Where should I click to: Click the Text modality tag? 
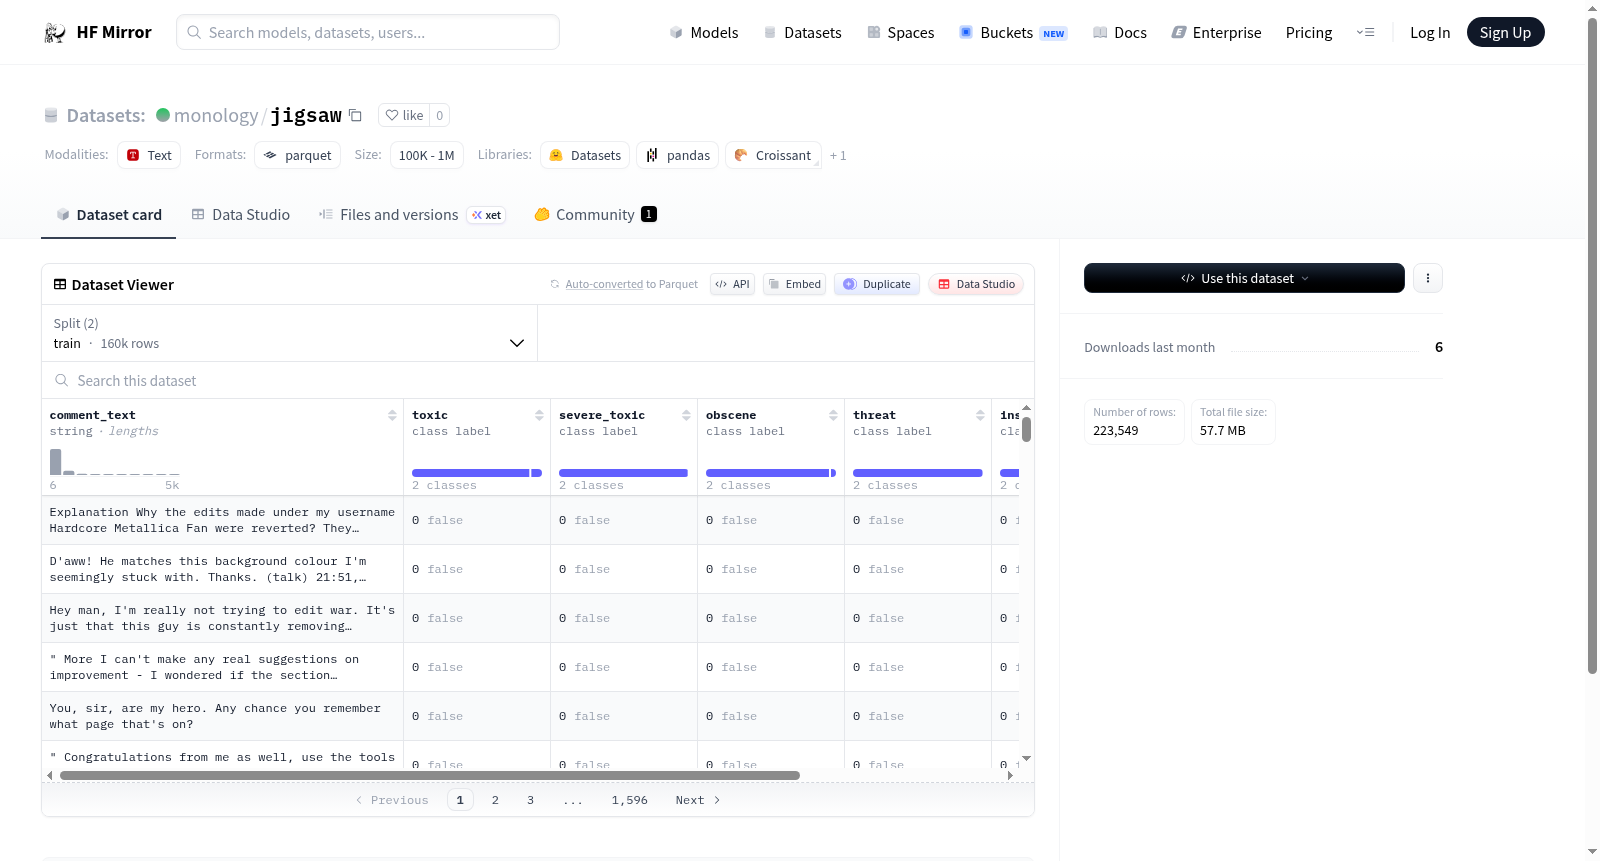point(149,155)
